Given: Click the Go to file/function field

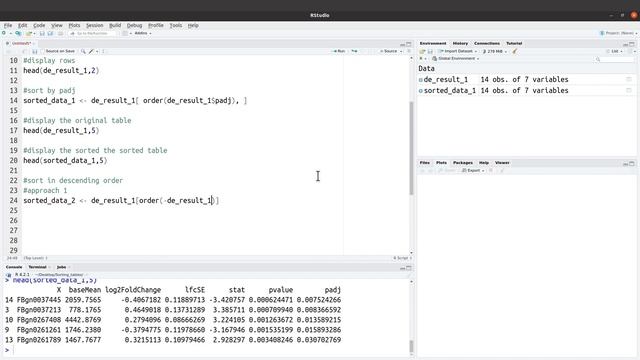Looking at the screenshot, I should [x=92, y=33].
